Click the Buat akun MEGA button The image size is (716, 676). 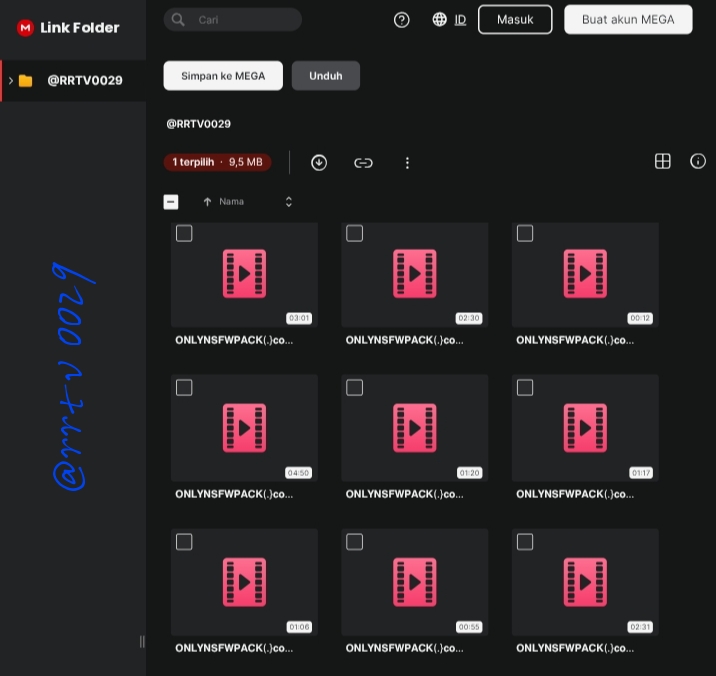tap(628, 20)
